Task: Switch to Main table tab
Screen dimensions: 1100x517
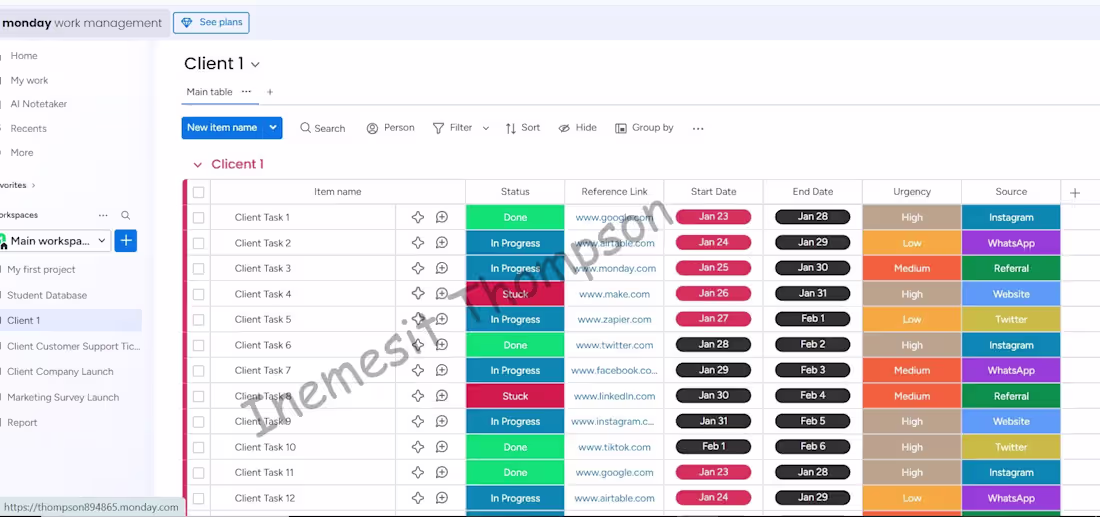Action: (209, 92)
